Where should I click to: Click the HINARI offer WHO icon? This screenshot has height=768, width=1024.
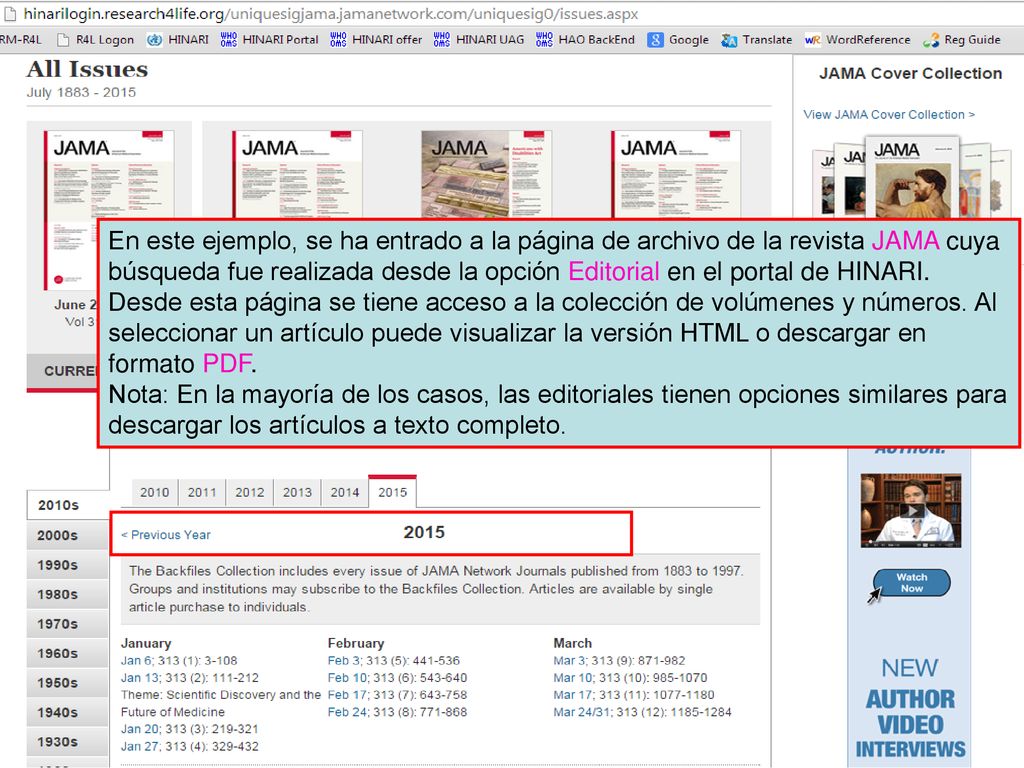(338, 40)
